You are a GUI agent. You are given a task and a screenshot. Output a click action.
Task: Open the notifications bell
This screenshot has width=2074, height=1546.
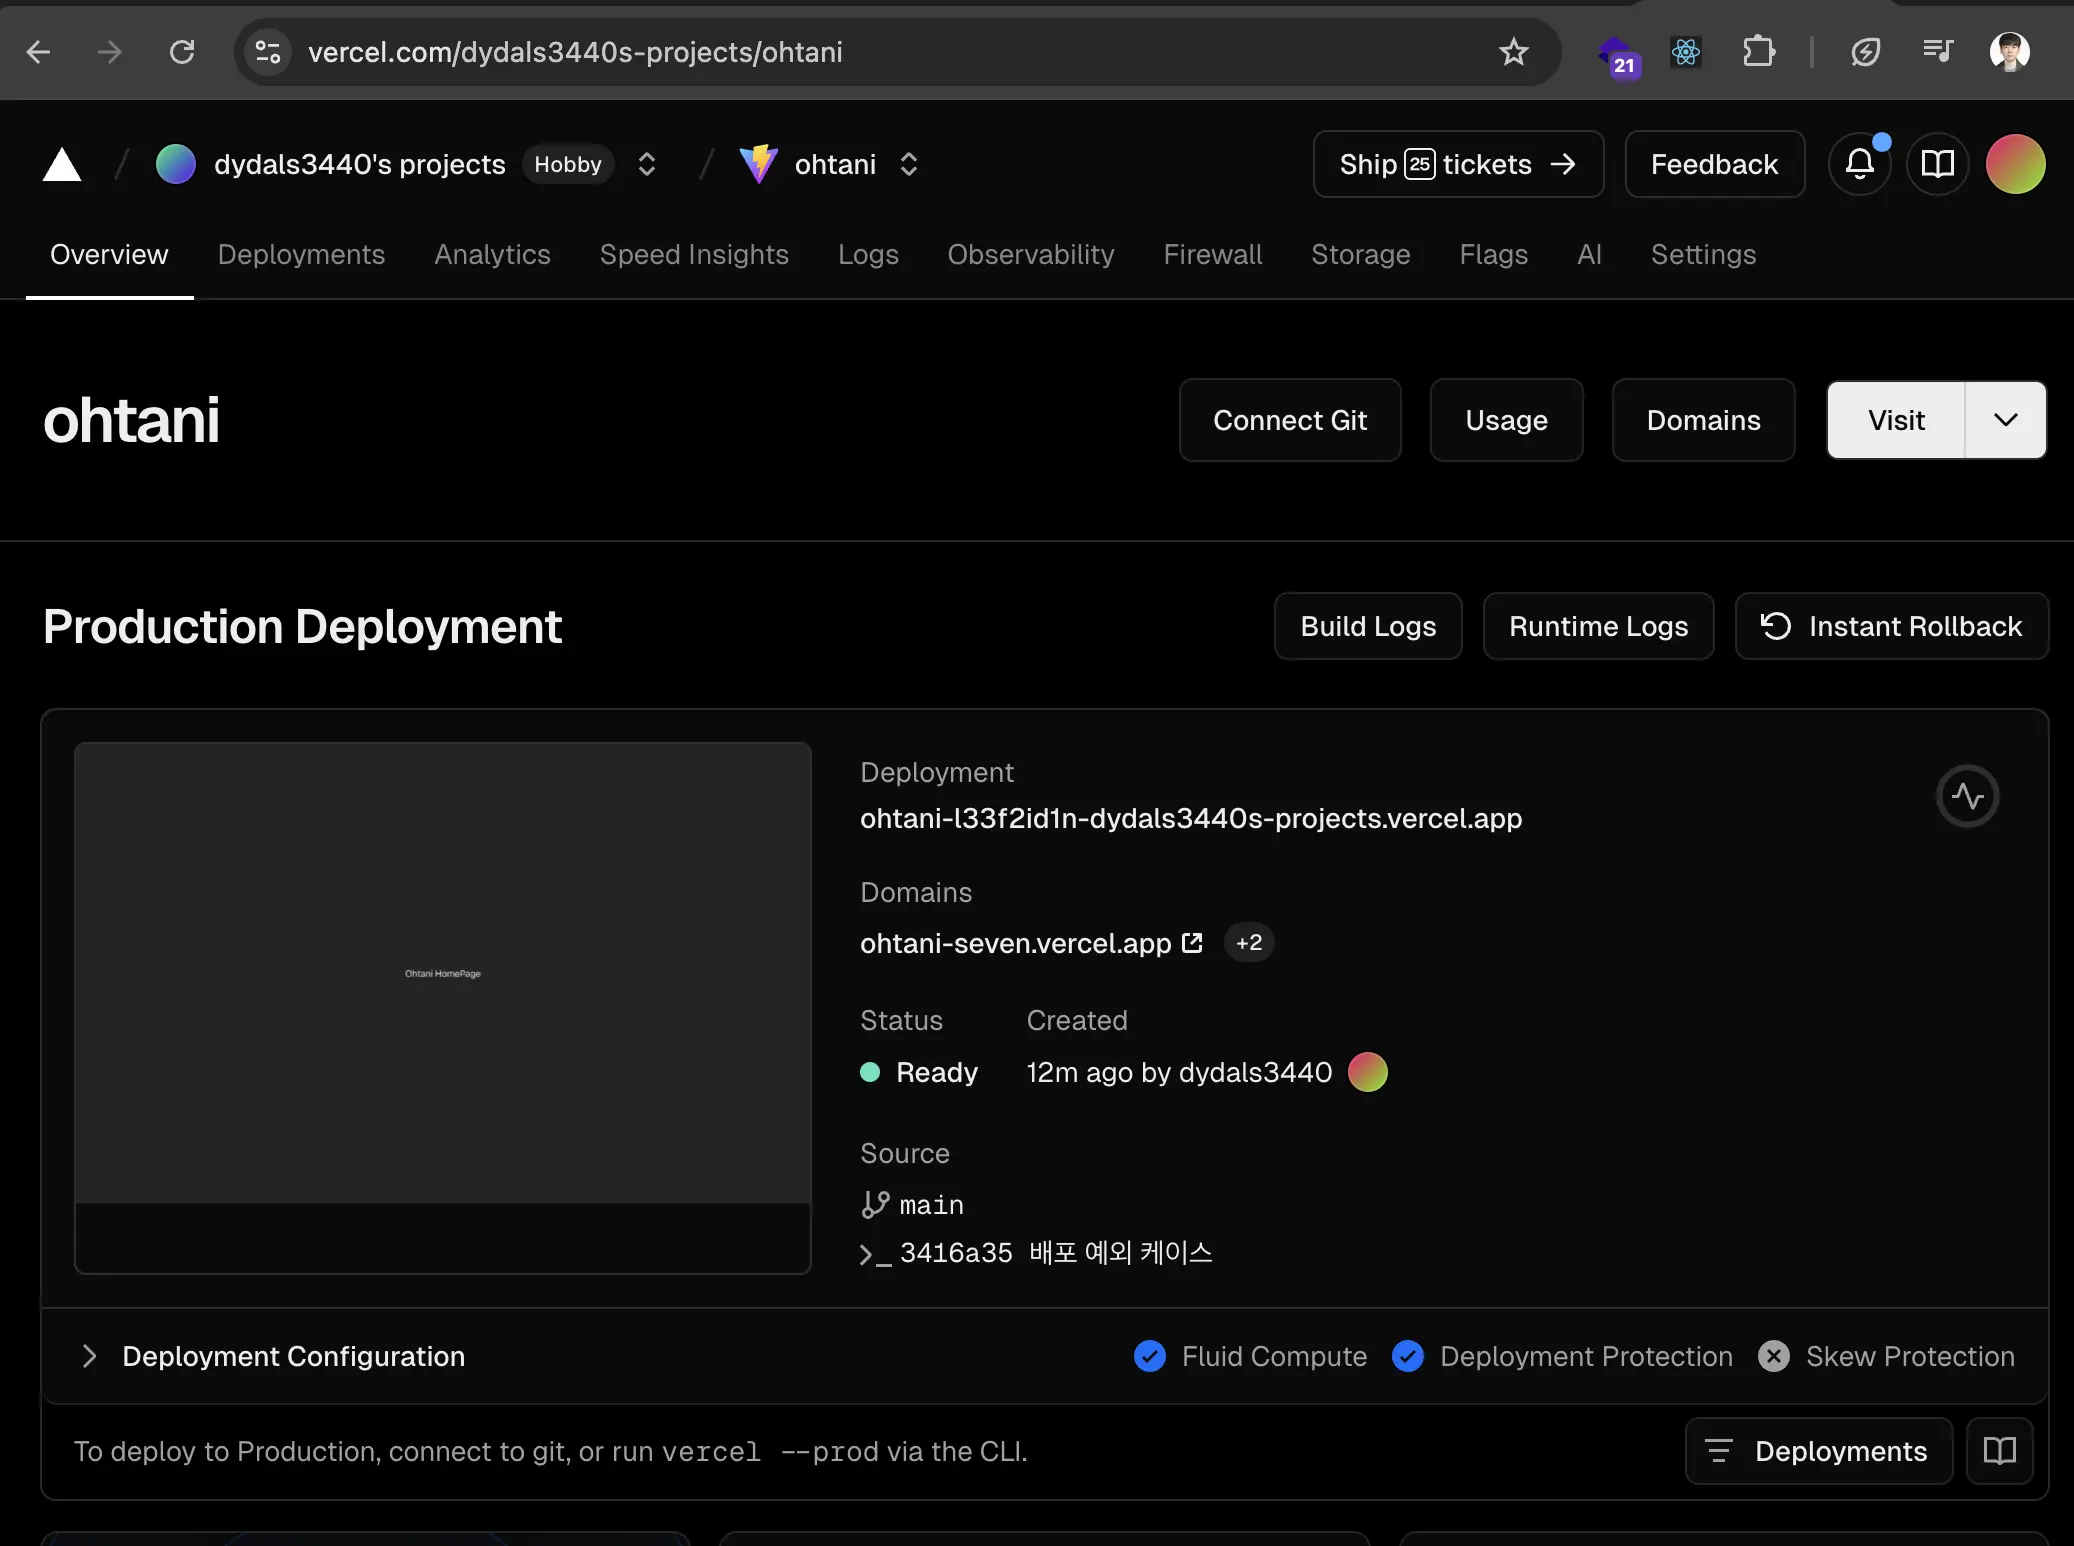(1859, 164)
